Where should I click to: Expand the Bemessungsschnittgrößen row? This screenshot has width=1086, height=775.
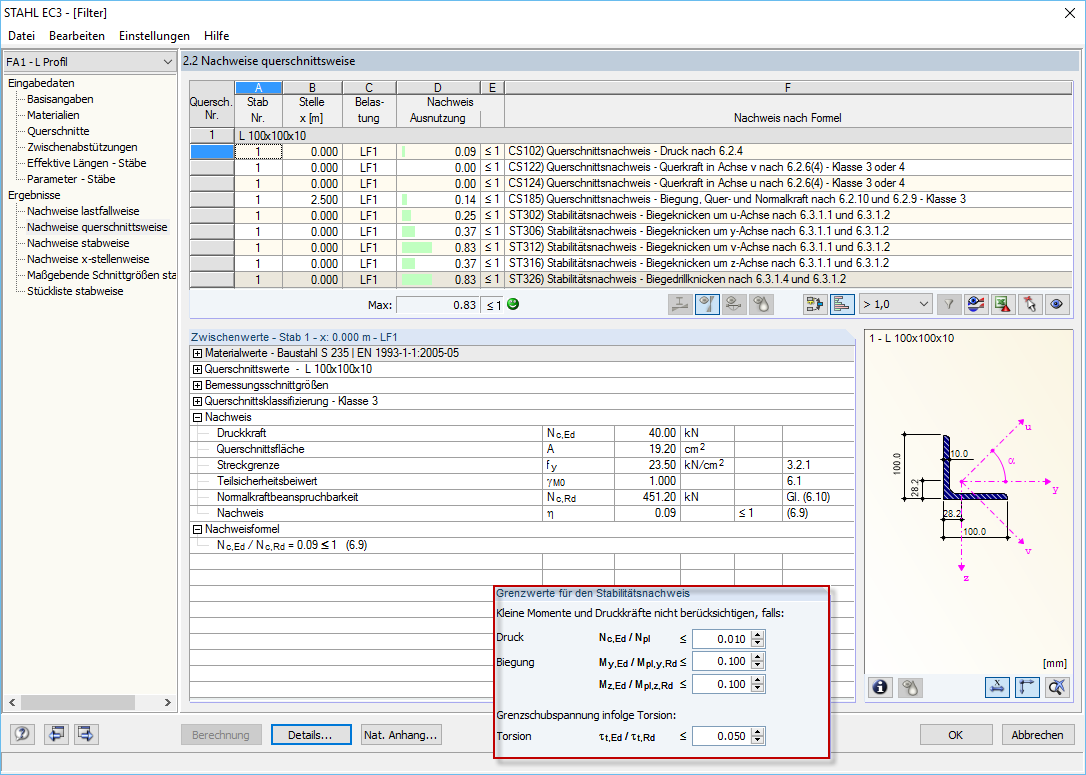(197, 385)
